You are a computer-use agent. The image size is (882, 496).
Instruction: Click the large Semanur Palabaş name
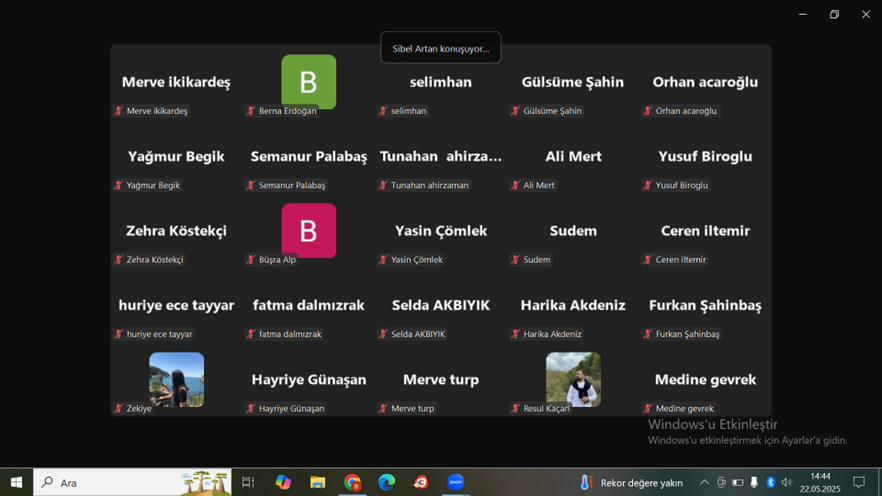point(309,156)
